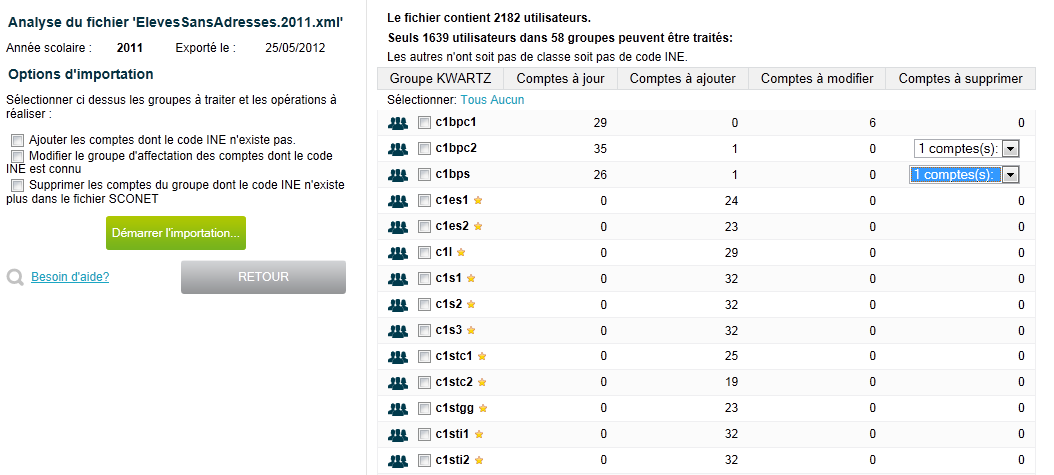Click the group icon for c1s2
Screen dimensions: 1054x475
pyautogui.click(x=398, y=304)
